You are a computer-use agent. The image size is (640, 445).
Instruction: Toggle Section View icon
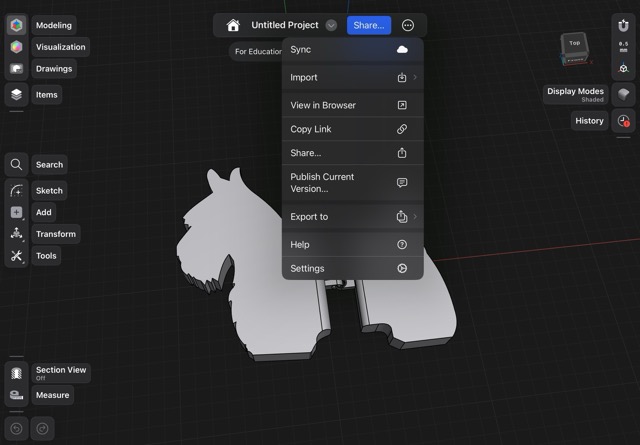tap(16, 373)
